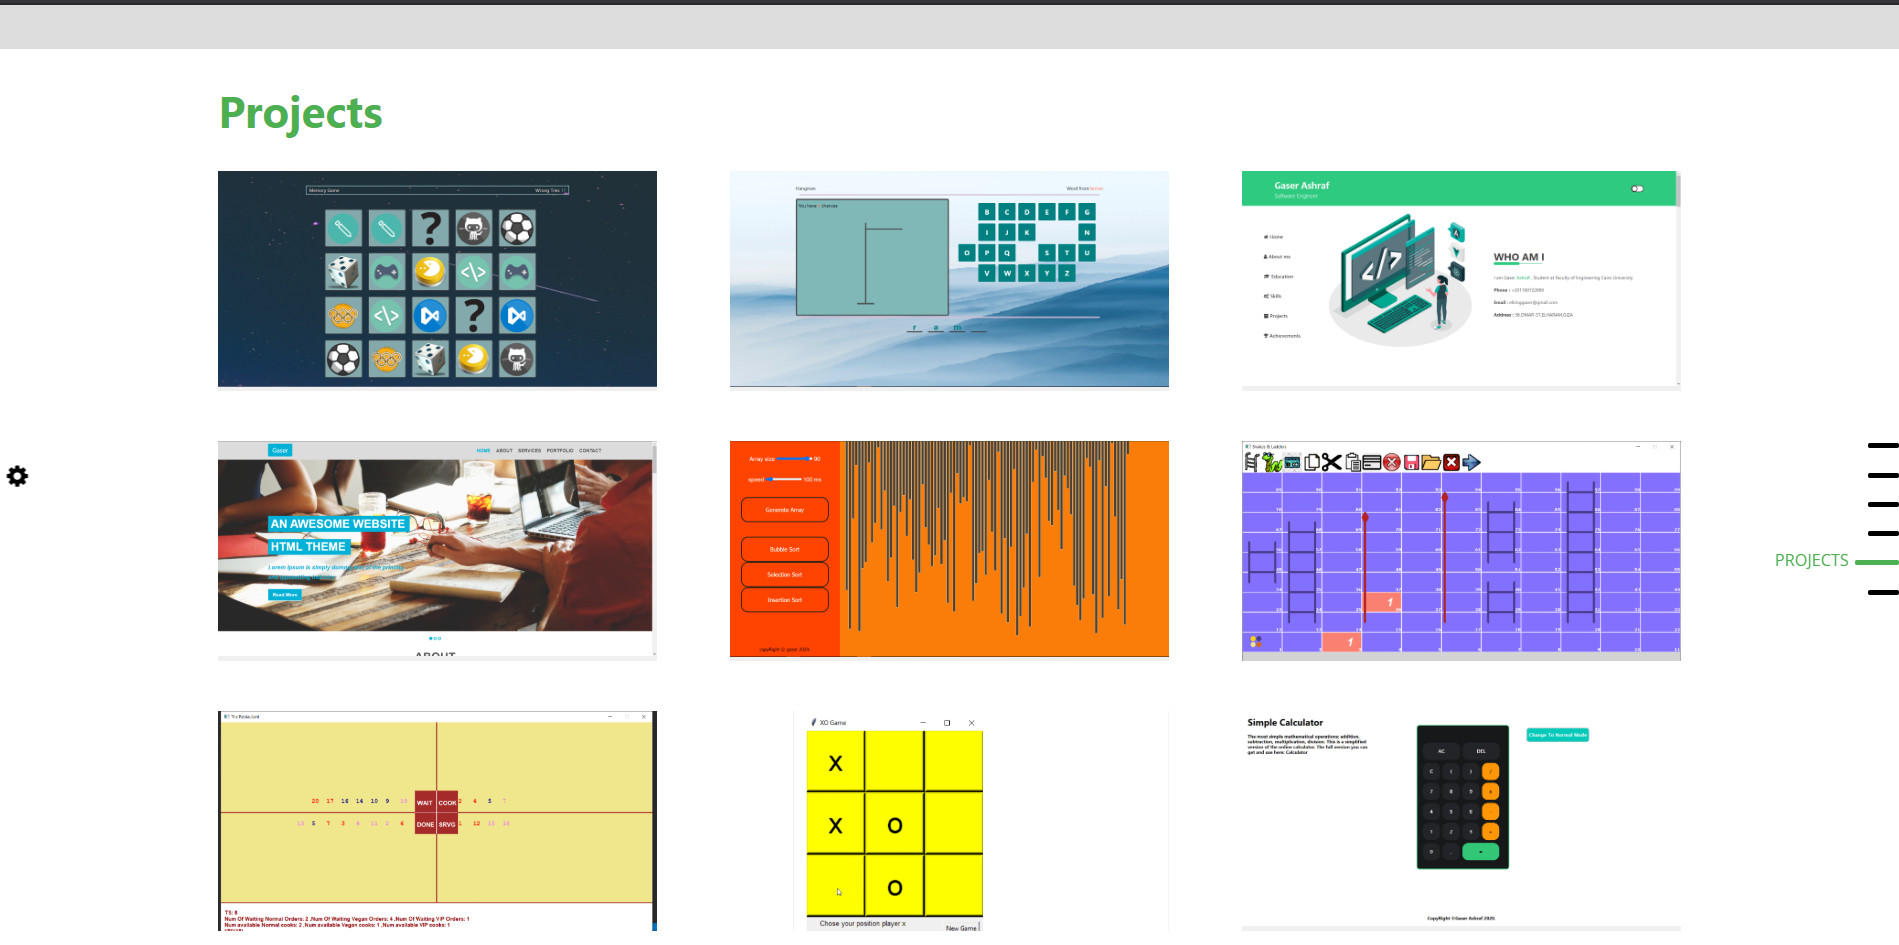Screen dimensions: 1899x945
Task: Select SERVICES in the website theme navigation
Action: pyautogui.click(x=529, y=450)
